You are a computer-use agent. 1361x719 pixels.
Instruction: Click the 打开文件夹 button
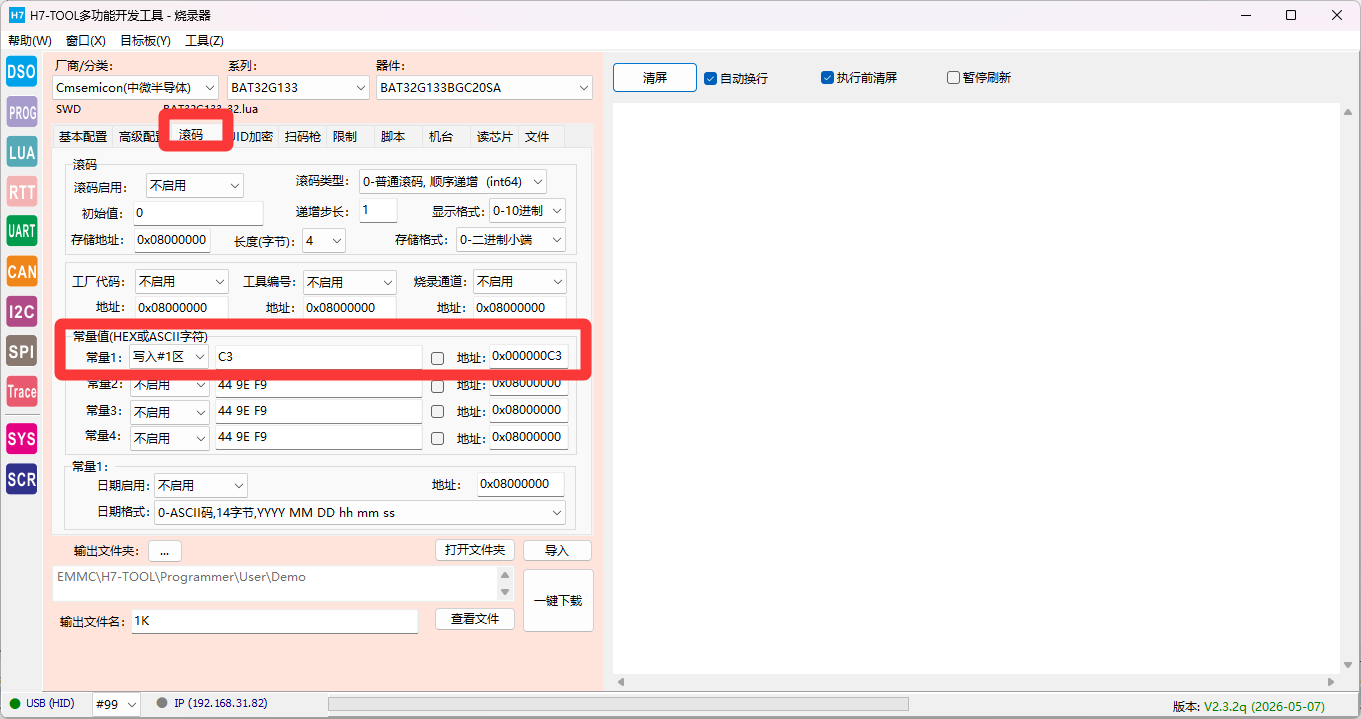point(475,550)
